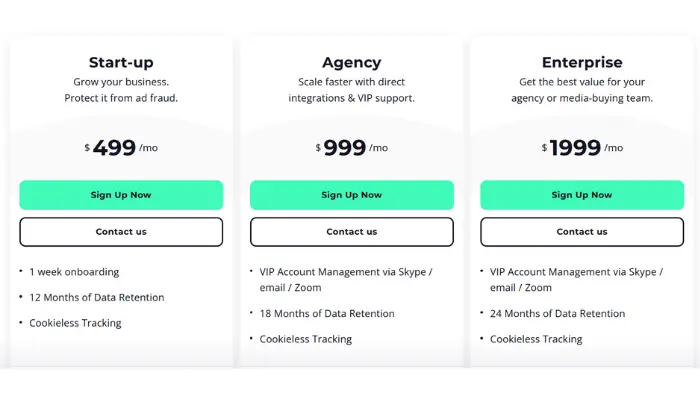Click Contact us under Start-up plan

tap(121, 232)
